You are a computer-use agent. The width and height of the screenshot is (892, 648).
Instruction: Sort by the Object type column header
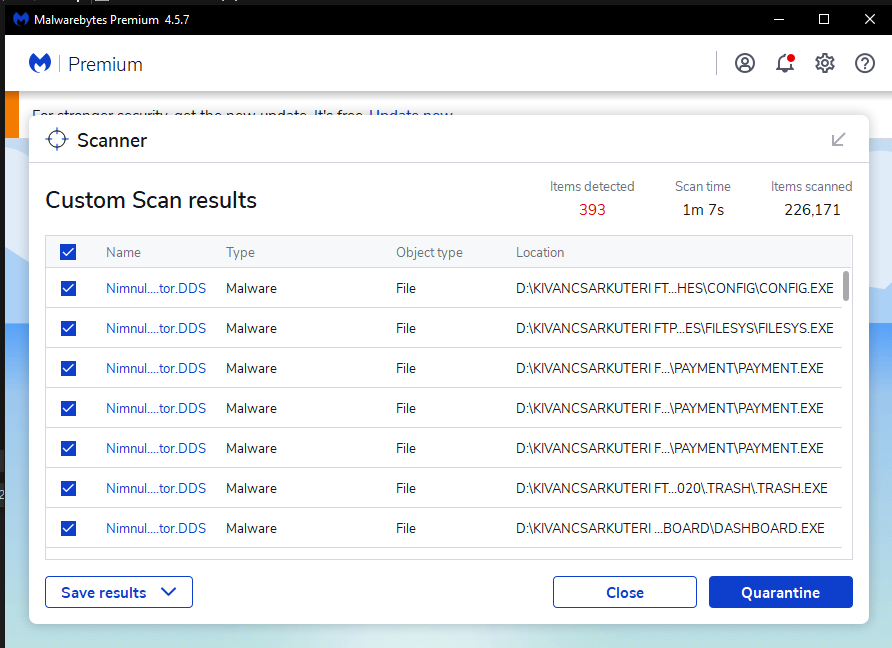[x=430, y=253]
